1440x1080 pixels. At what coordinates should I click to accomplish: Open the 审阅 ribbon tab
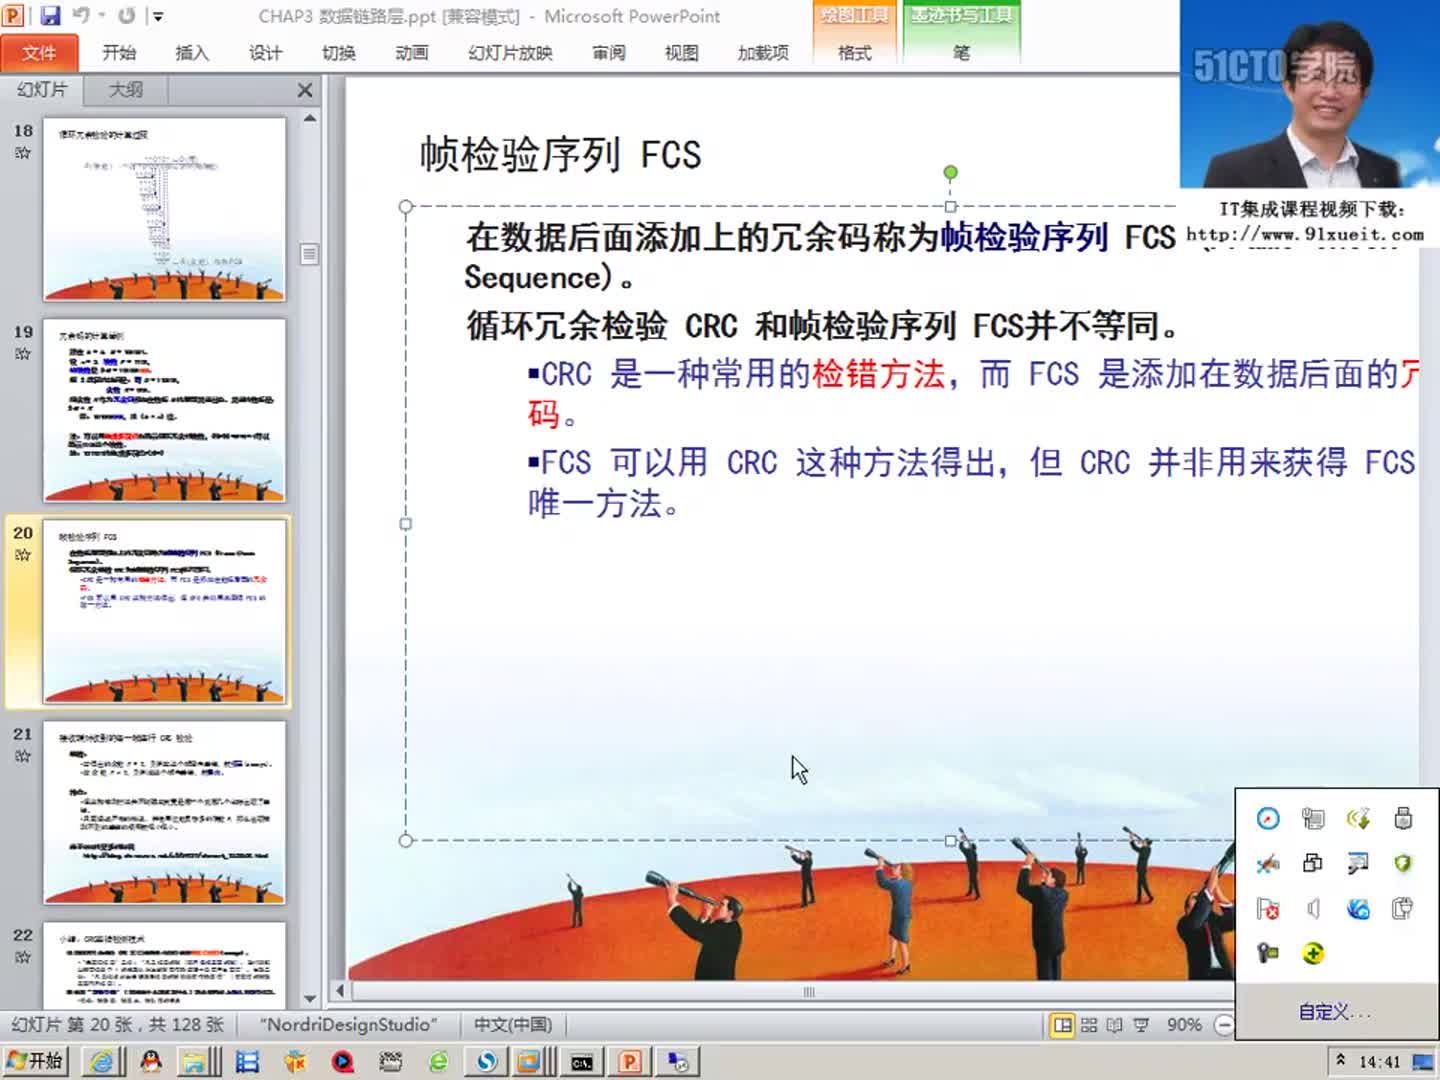click(609, 53)
